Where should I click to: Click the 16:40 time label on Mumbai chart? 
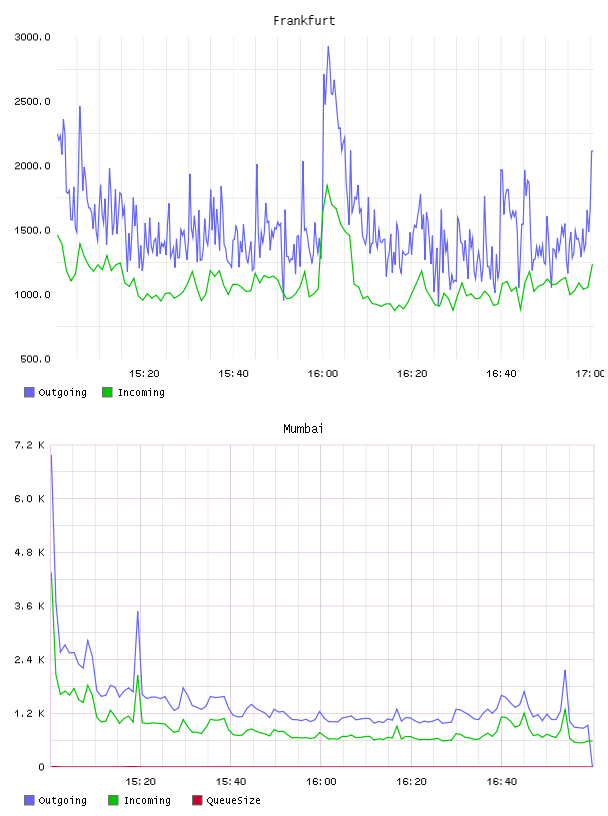tap(501, 782)
